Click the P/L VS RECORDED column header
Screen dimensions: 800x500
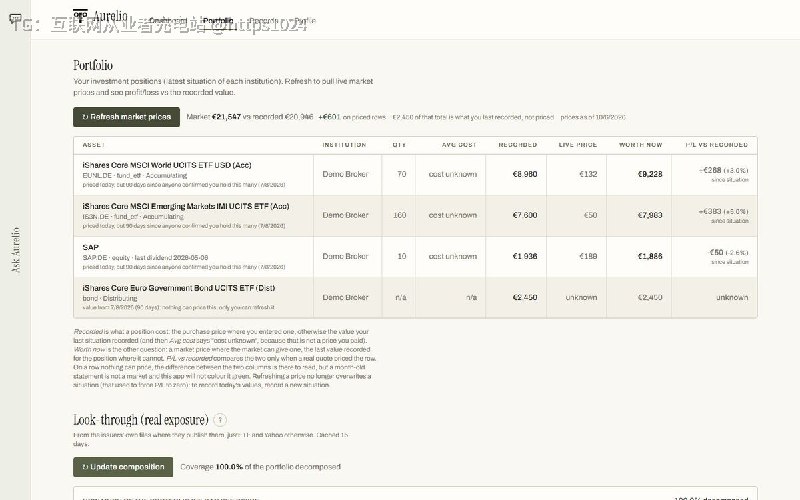(717, 145)
